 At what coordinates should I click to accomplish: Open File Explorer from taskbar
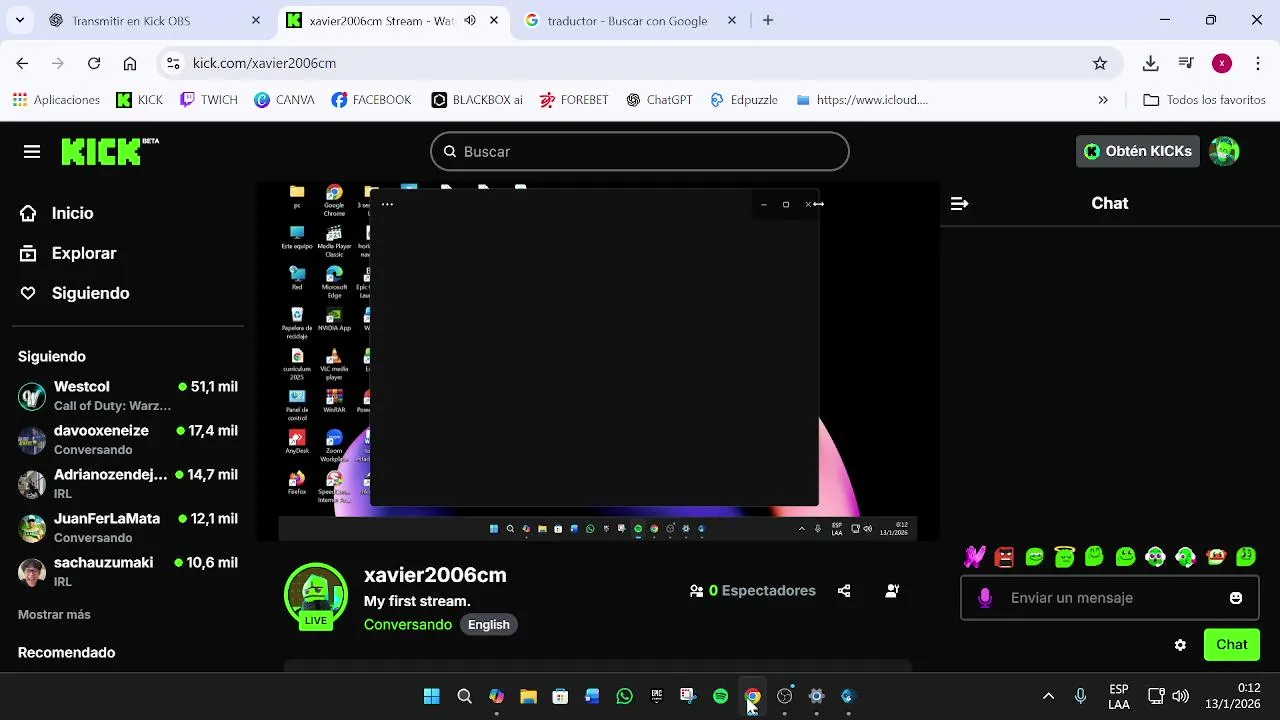(528, 696)
